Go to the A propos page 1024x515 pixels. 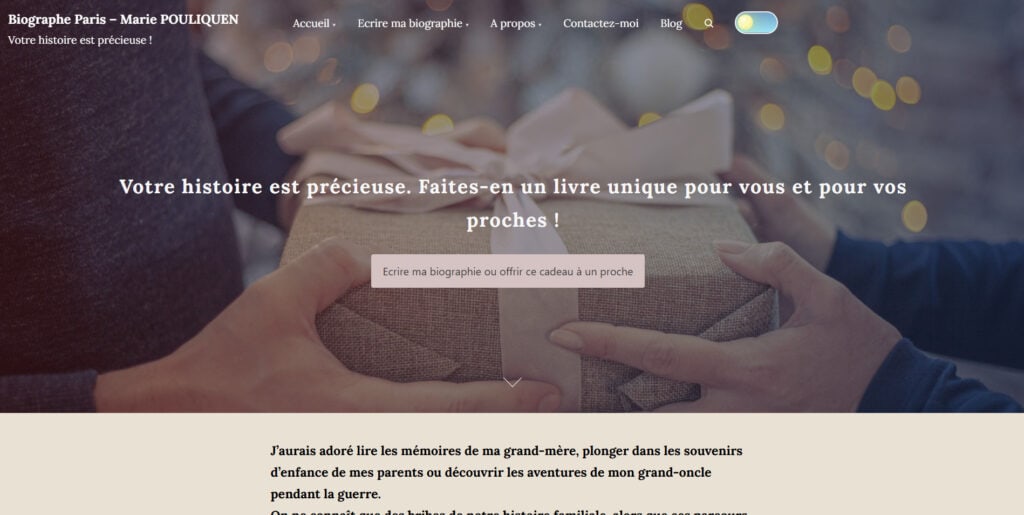513,23
